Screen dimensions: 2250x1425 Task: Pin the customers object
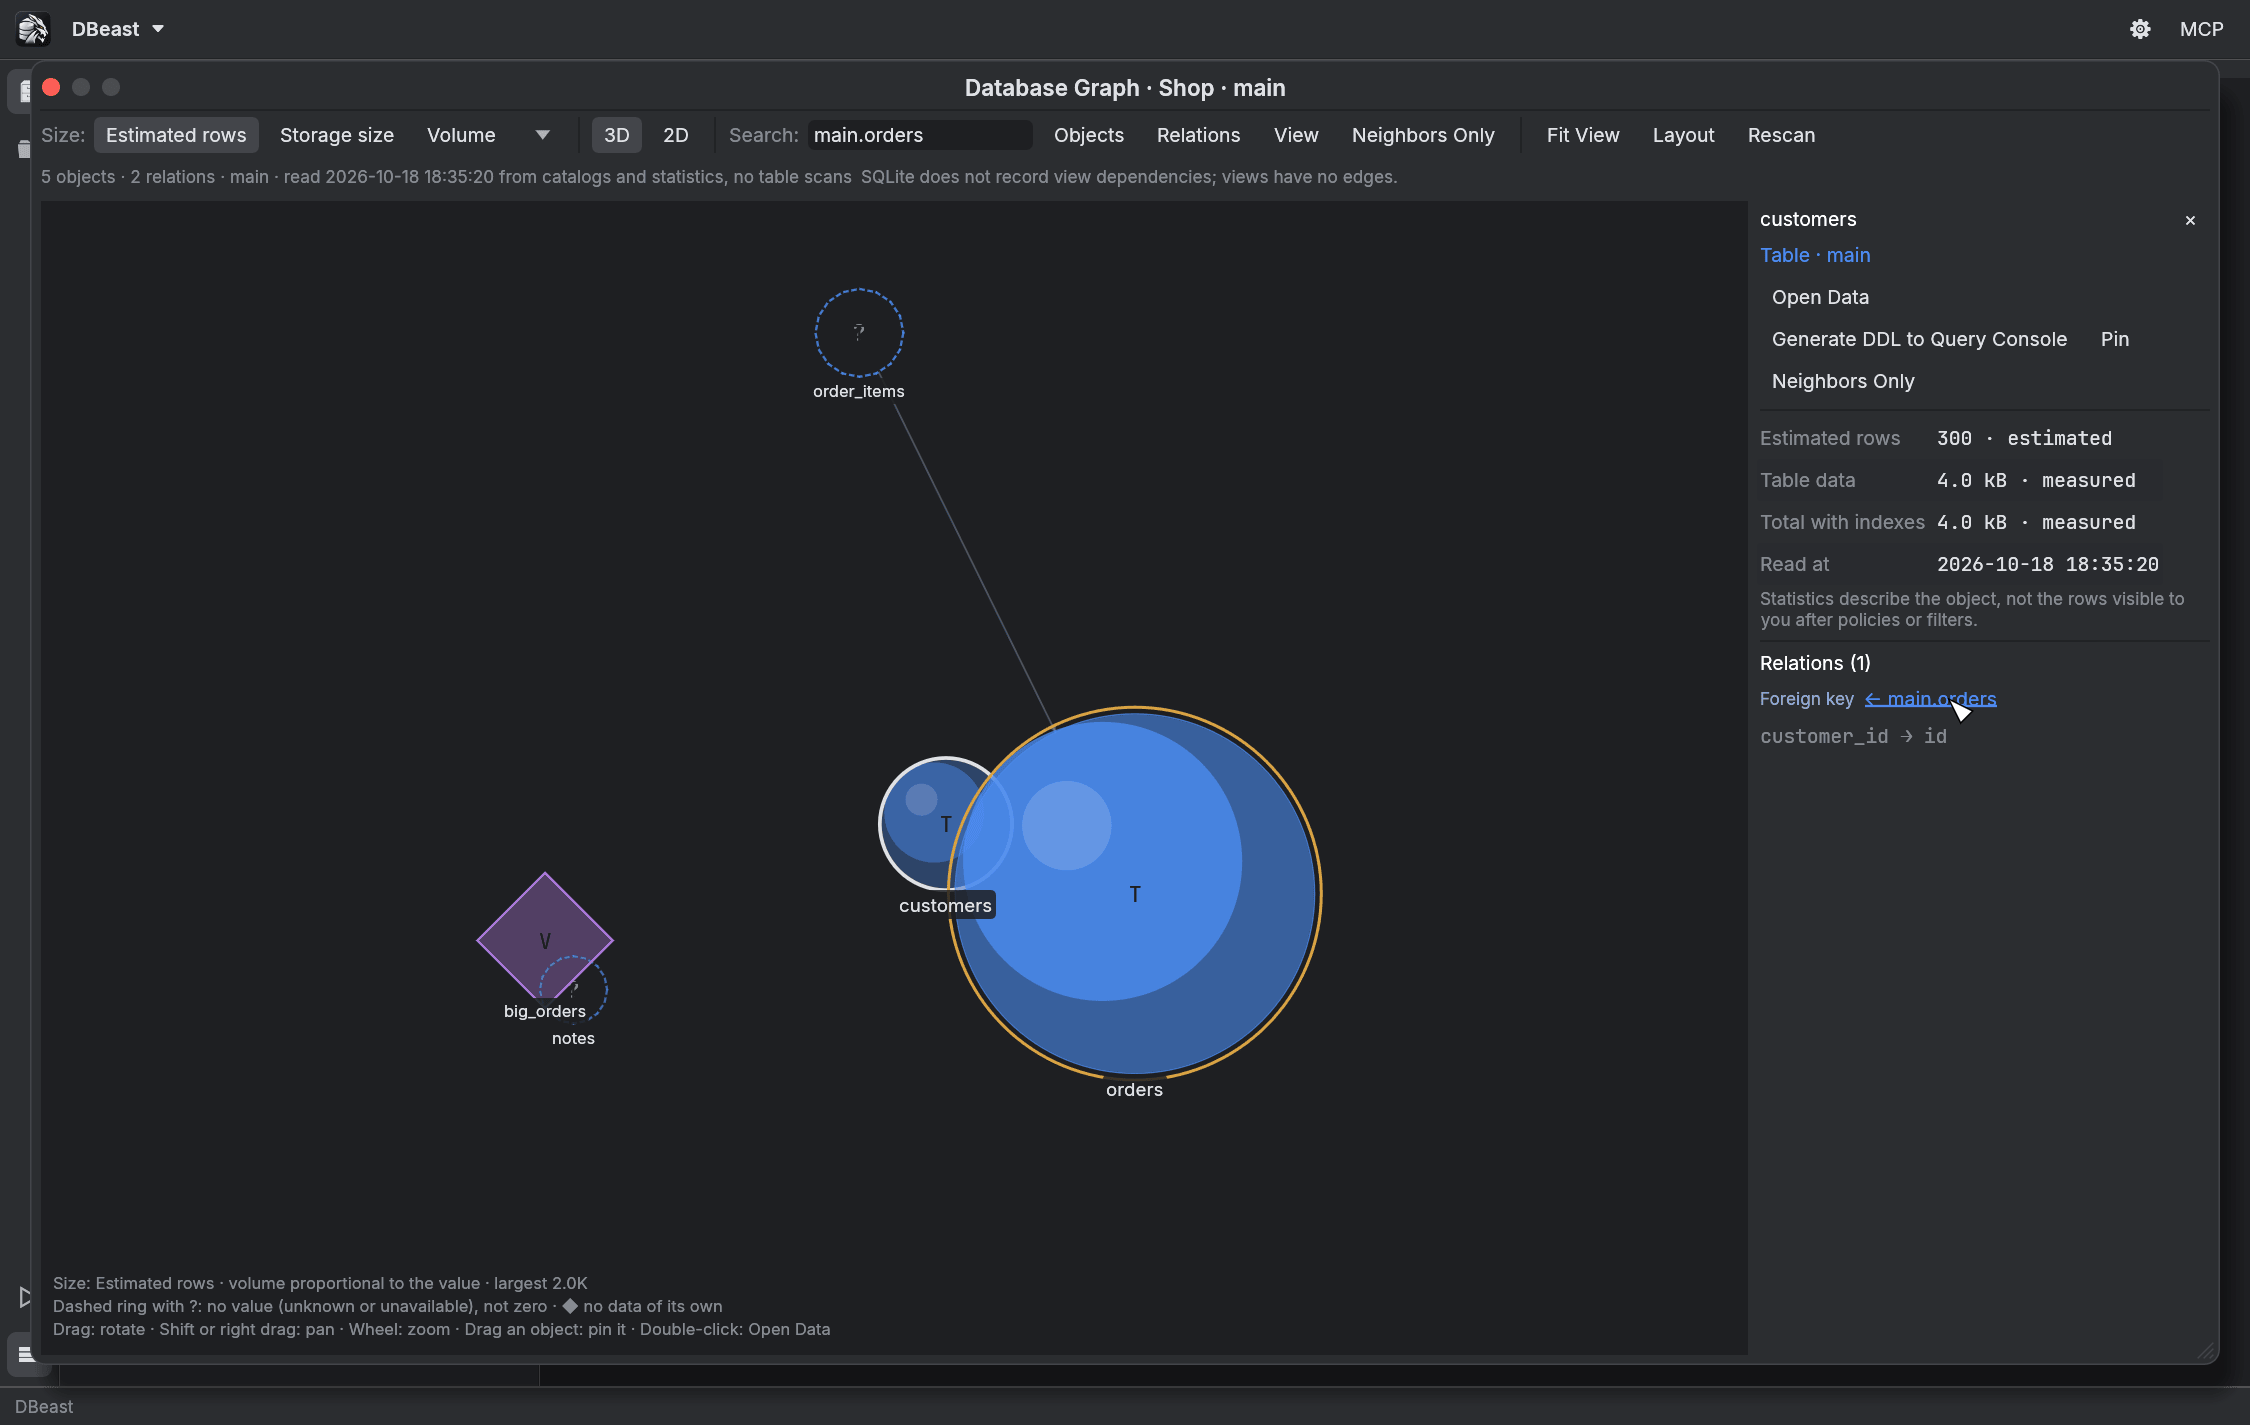tap(2115, 339)
